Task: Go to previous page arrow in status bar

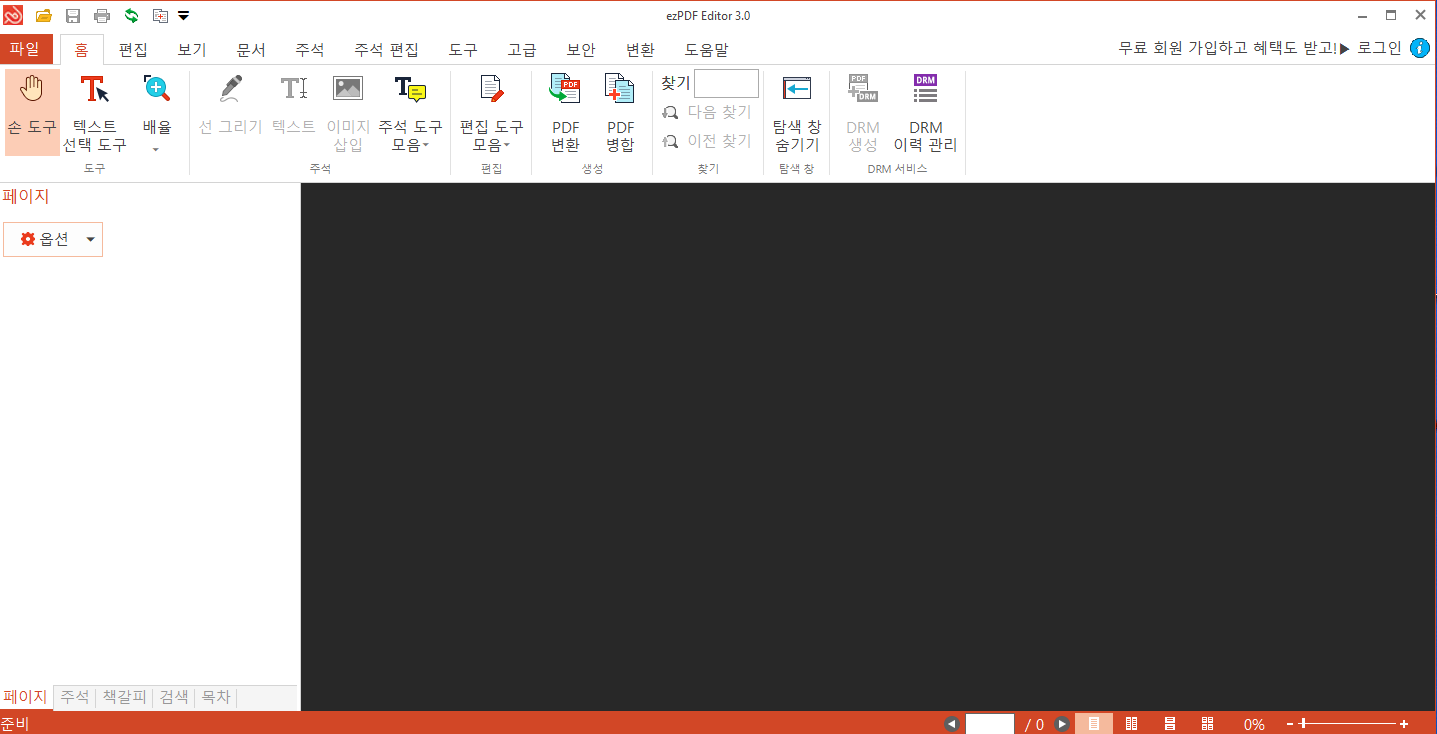Action: click(951, 724)
